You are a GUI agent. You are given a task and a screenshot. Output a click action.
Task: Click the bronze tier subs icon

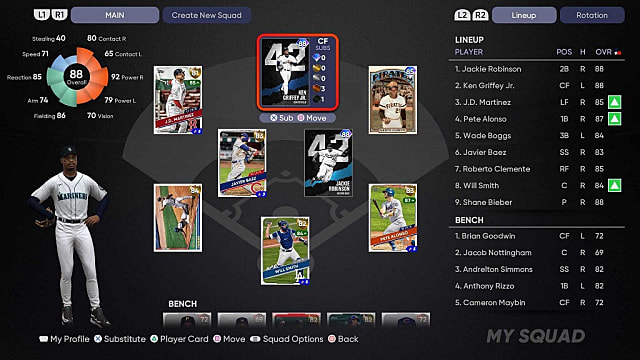click(x=317, y=88)
